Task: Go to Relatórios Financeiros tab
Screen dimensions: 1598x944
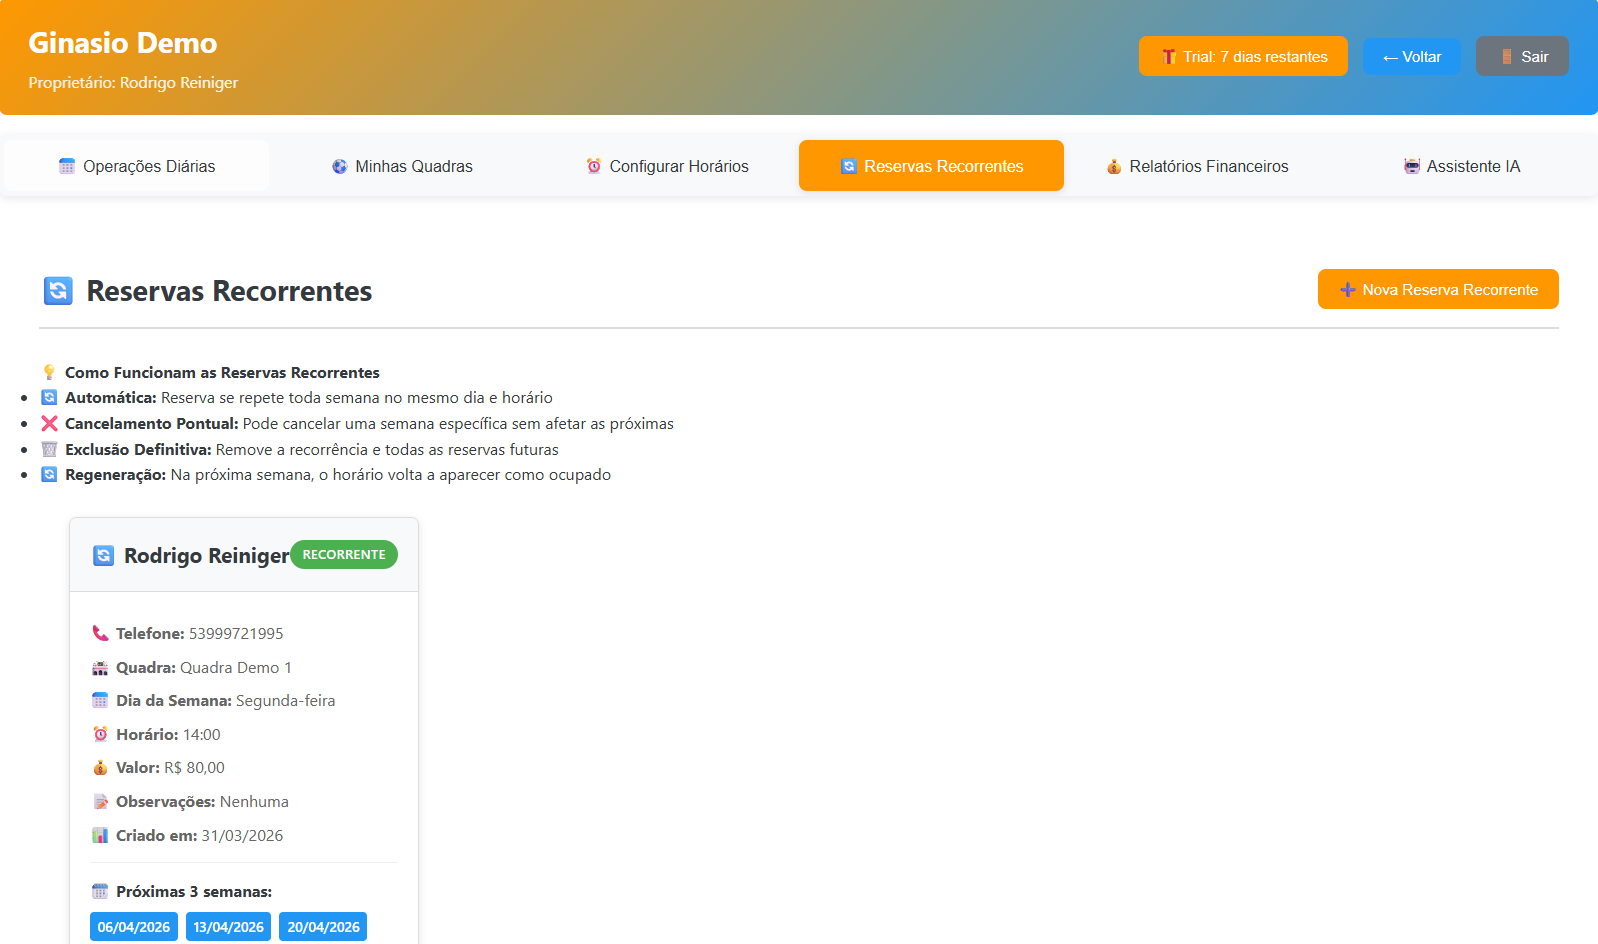Action: 1197,166
